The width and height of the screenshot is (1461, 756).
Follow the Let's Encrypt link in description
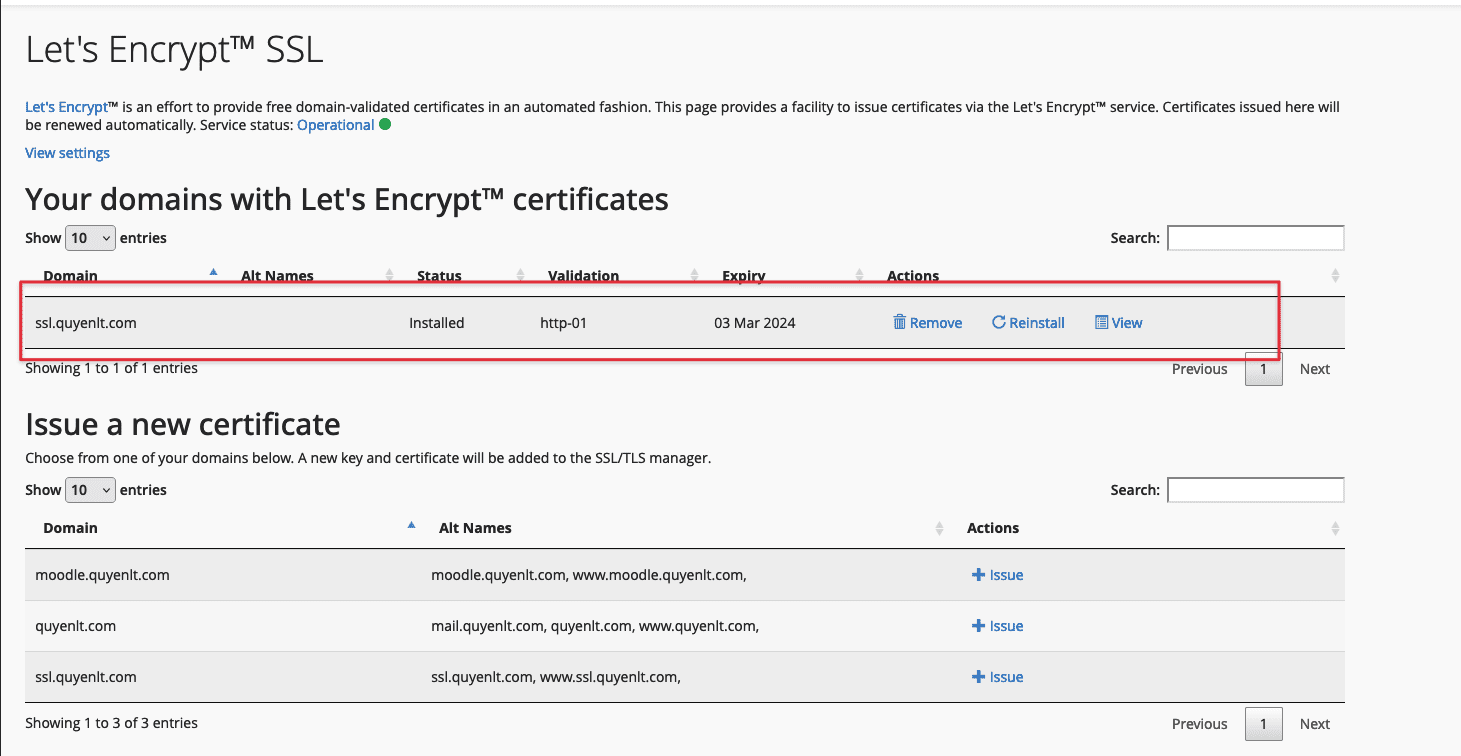(x=66, y=107)
